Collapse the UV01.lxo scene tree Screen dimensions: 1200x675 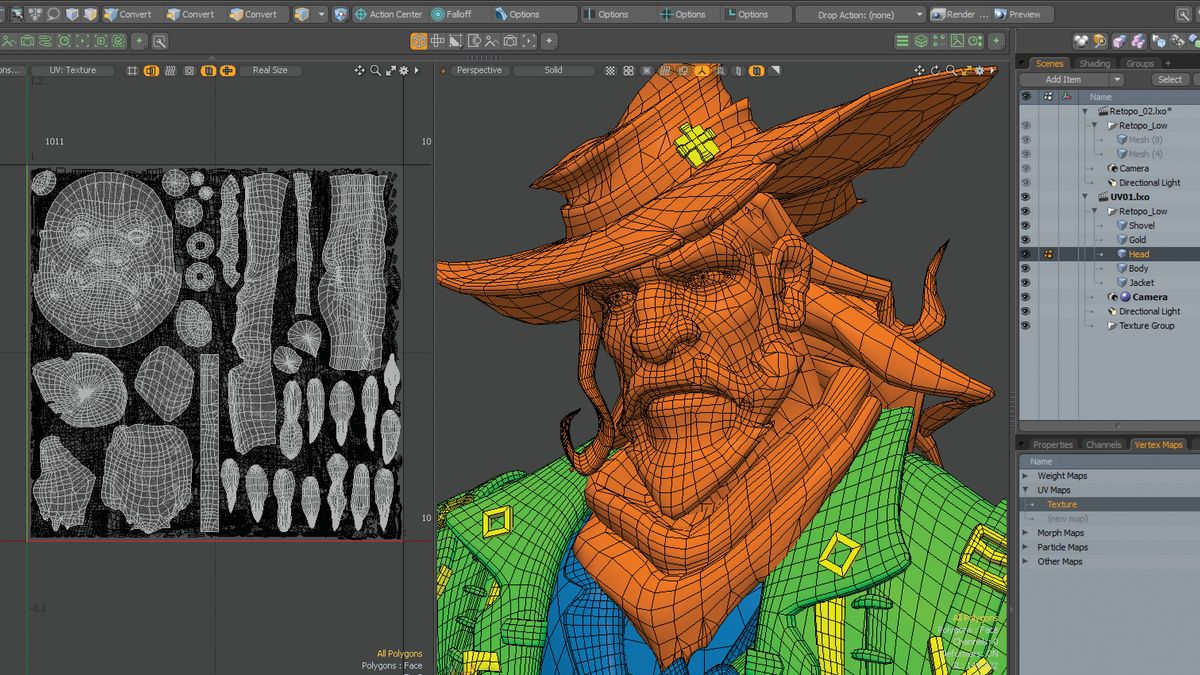tap(1085, 196)
